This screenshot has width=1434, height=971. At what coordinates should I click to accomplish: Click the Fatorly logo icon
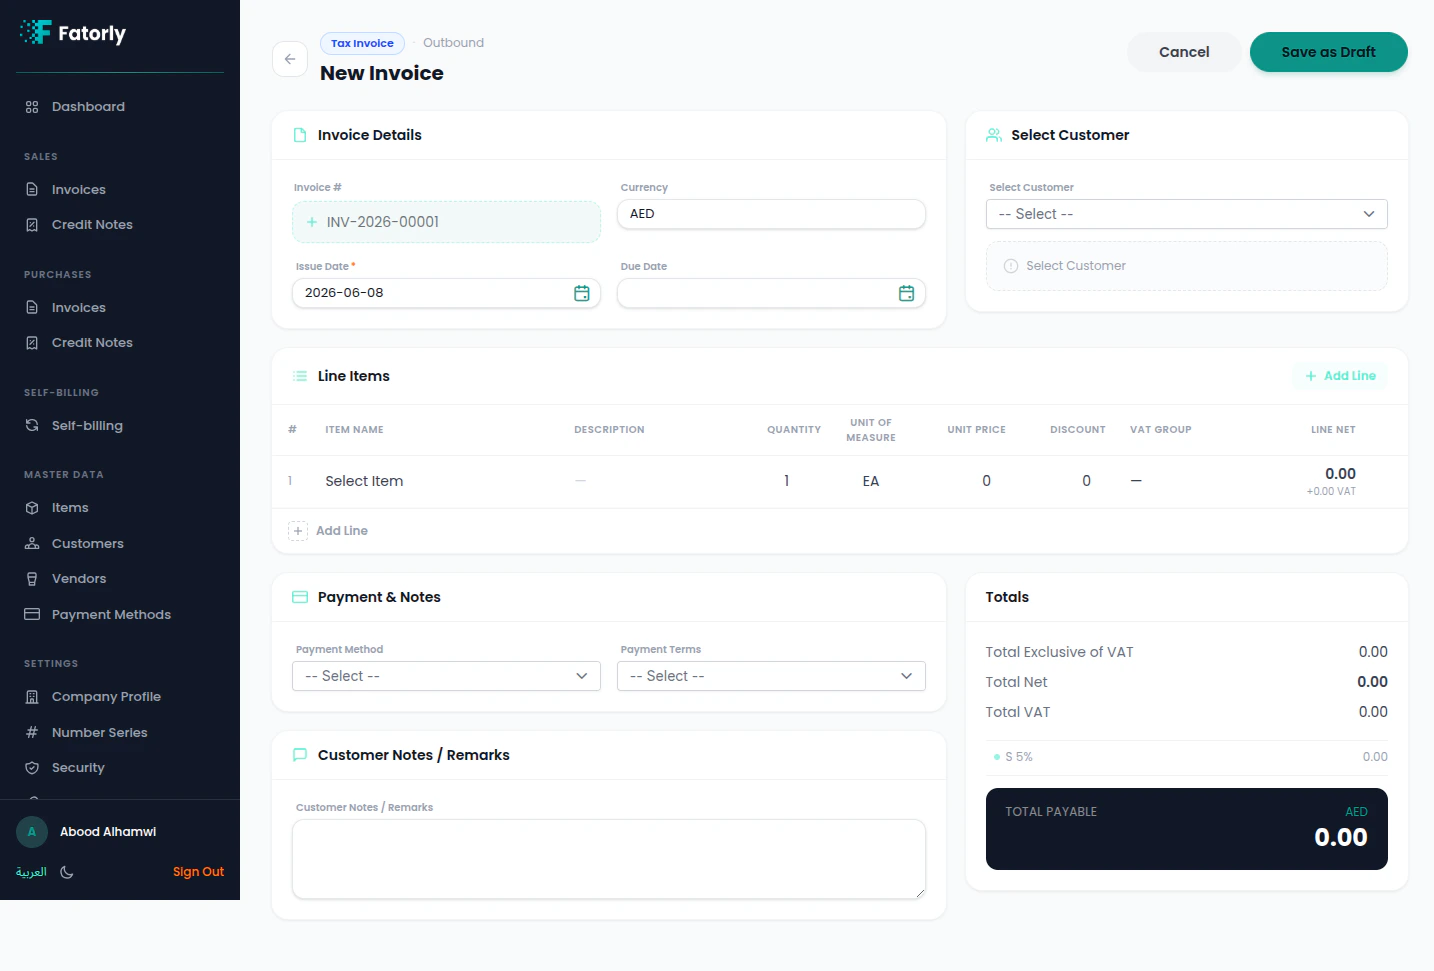36,32
